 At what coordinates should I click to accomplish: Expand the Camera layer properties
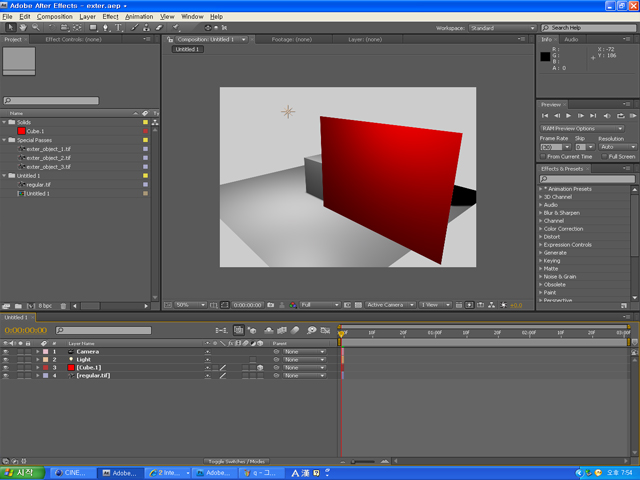coord(38,351)
